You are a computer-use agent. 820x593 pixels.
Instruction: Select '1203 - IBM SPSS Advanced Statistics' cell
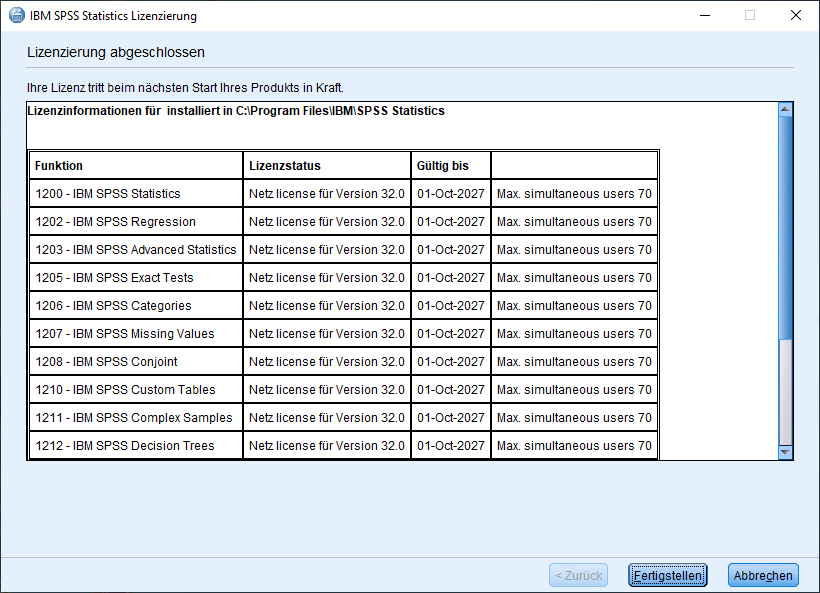point(136,249)
